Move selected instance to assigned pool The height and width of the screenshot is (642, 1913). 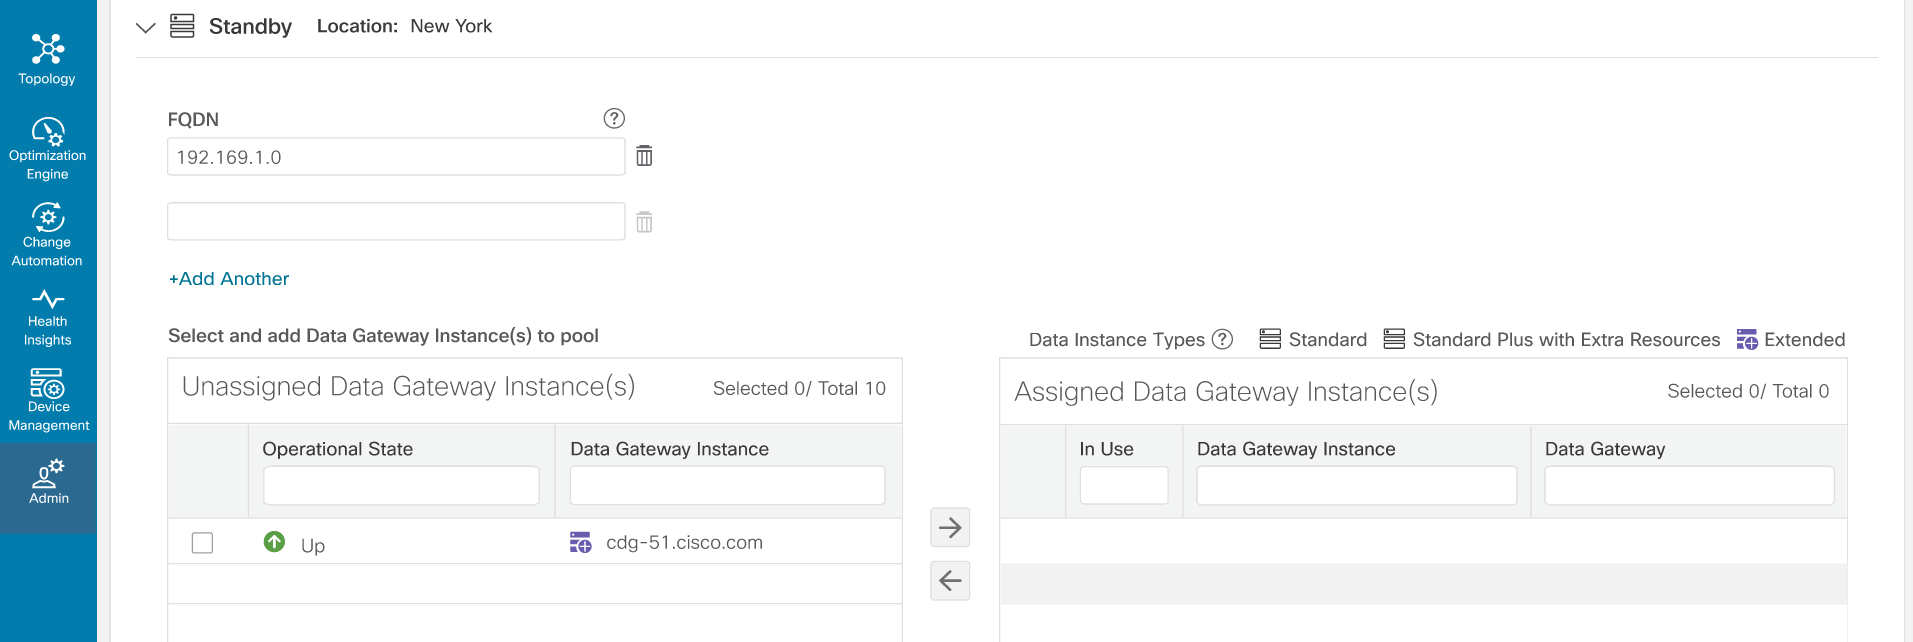pyautogui.click(x=950, y=527)
